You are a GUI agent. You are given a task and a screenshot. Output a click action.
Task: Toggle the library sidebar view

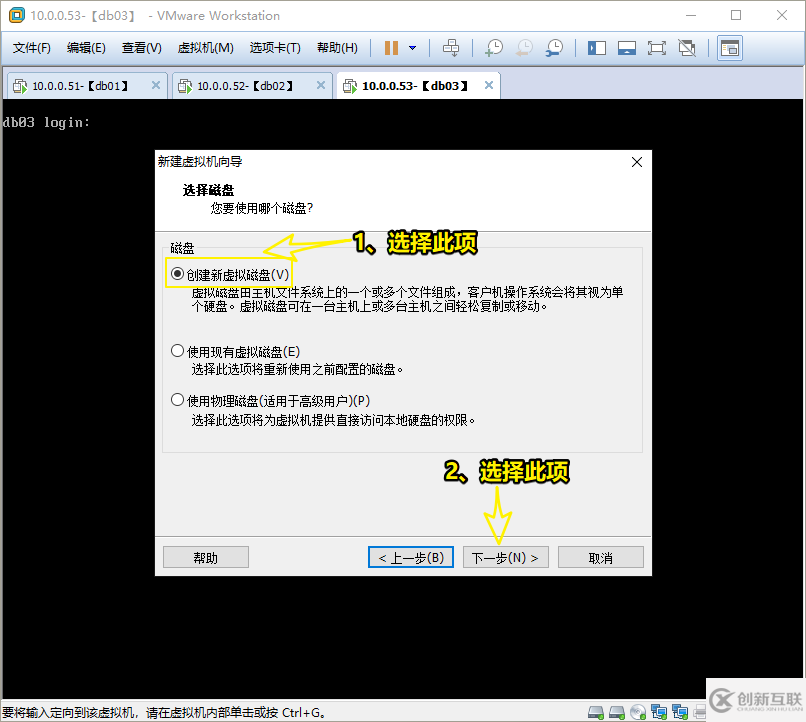tap(597, 48)
